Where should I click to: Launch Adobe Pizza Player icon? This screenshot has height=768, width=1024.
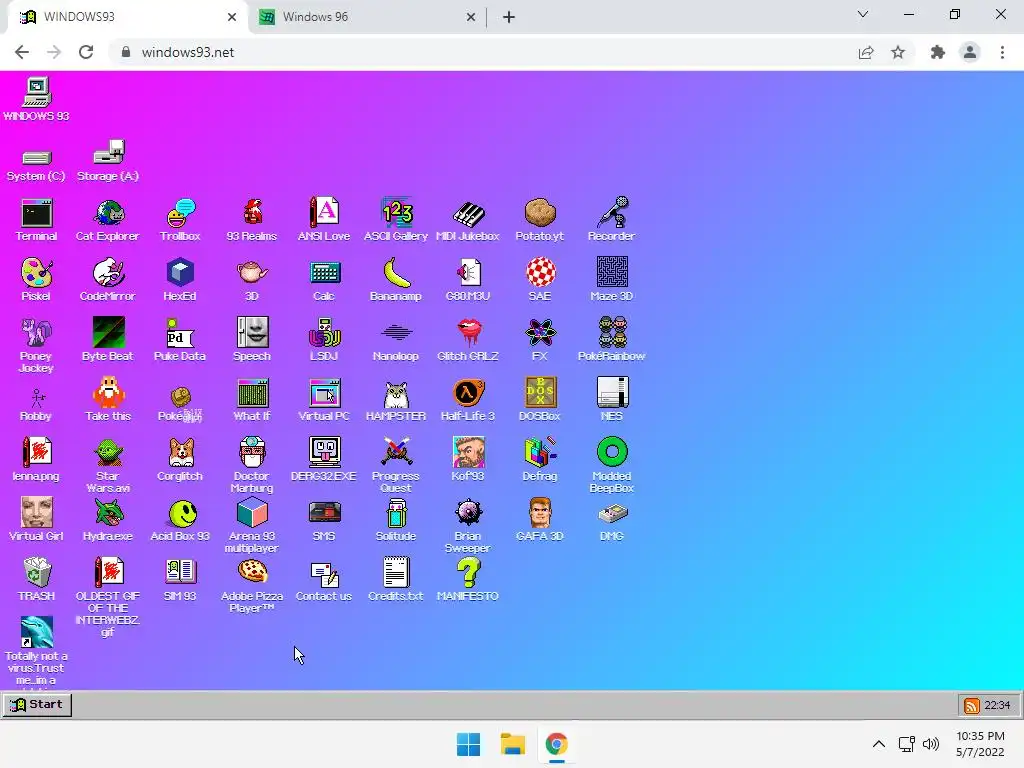point(252,586)
